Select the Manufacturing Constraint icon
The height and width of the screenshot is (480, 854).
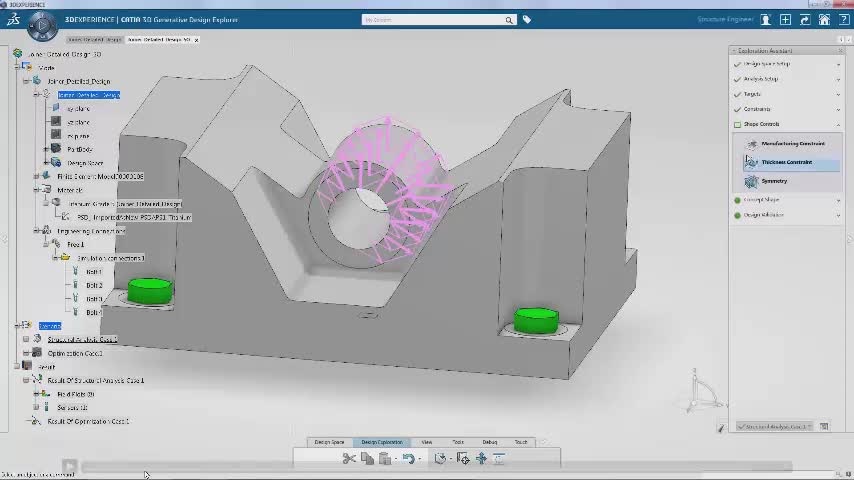[x=752, y=144]
